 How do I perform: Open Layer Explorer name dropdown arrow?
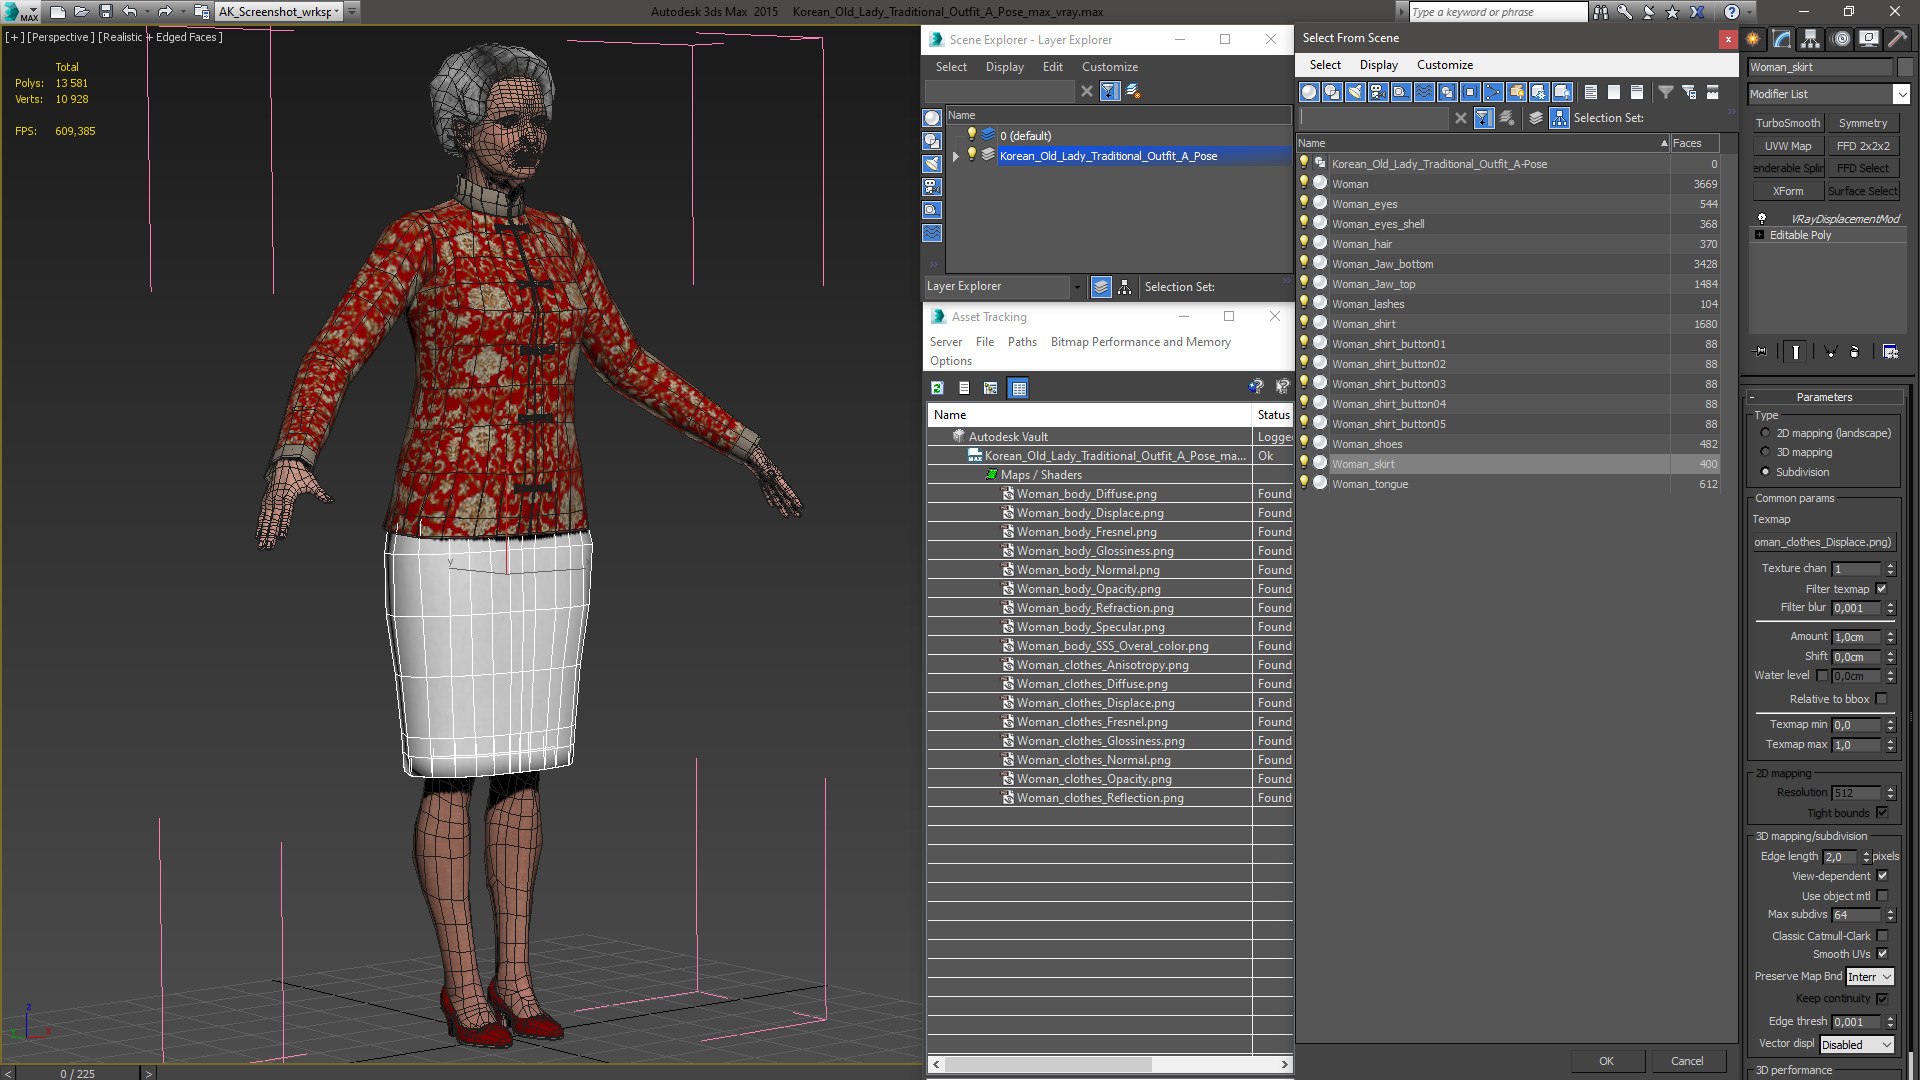point(1076,287)
